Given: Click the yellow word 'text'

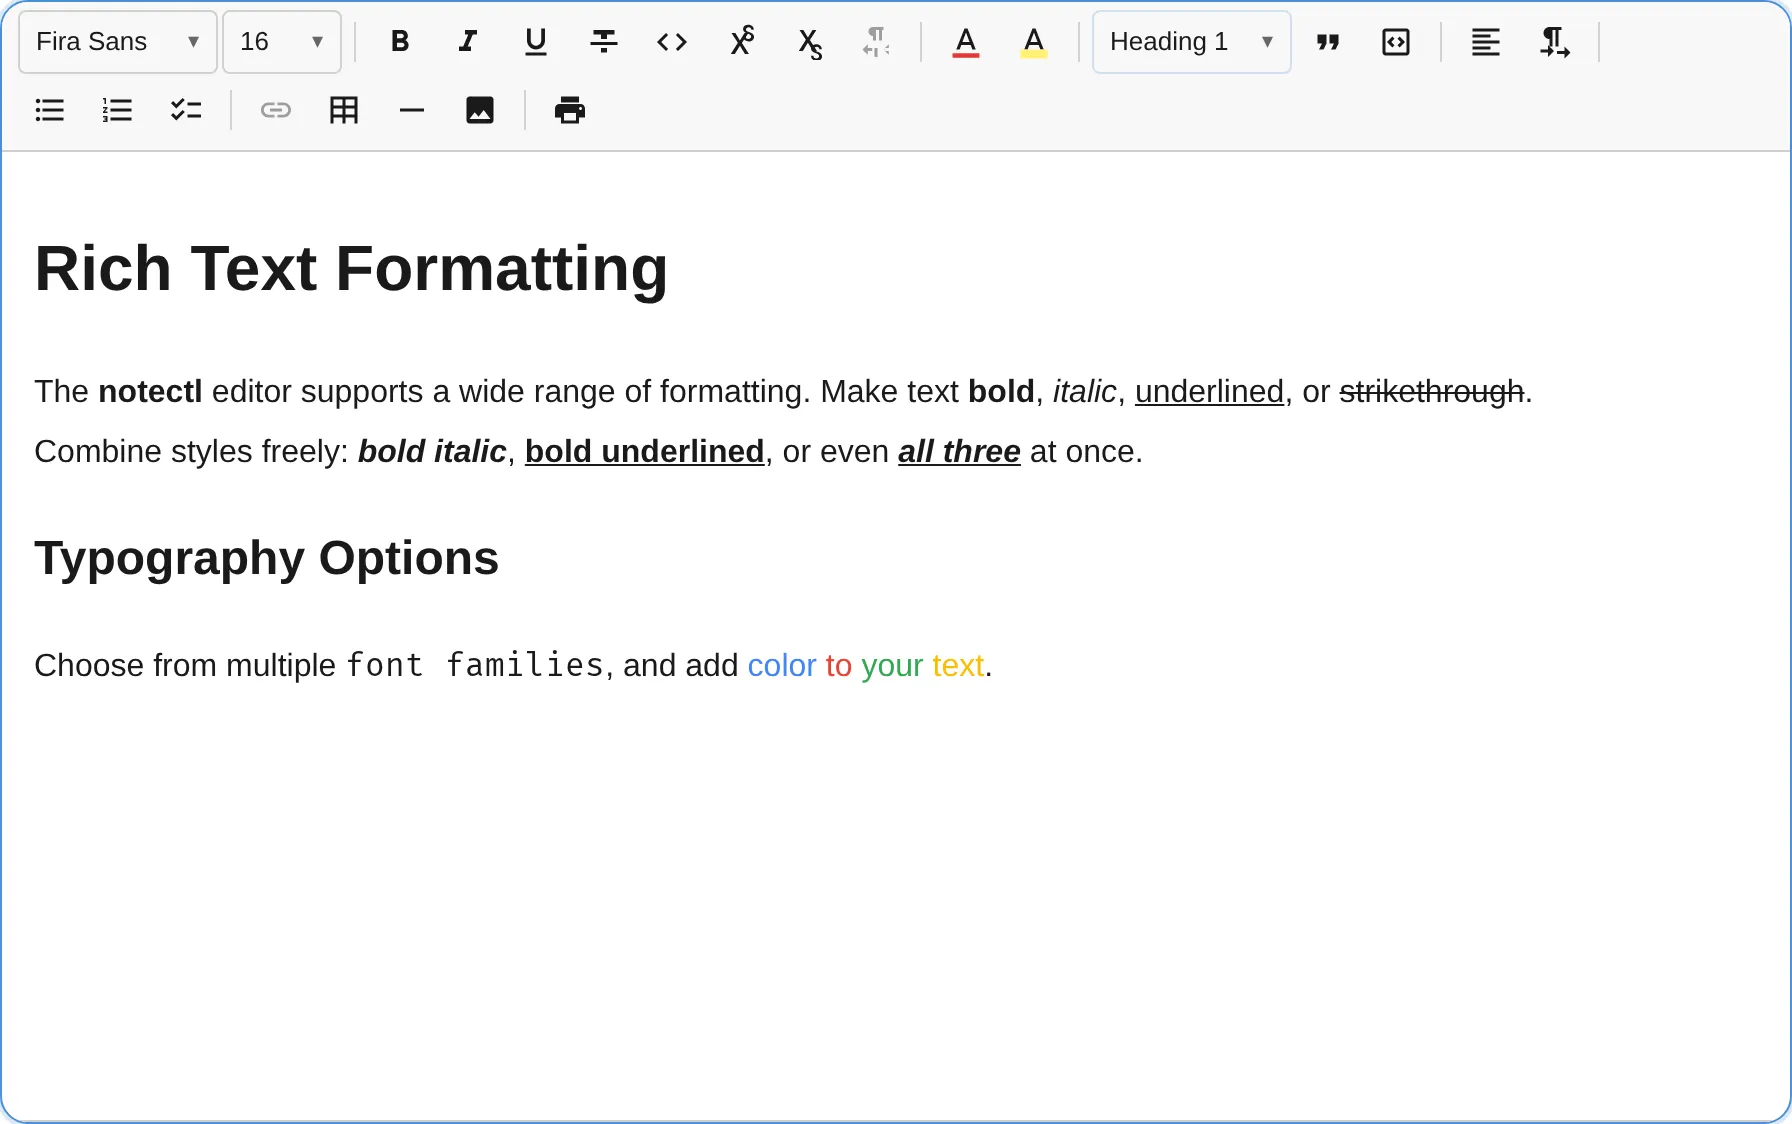Looking at the screenshot, I should [x=958, y=665].
